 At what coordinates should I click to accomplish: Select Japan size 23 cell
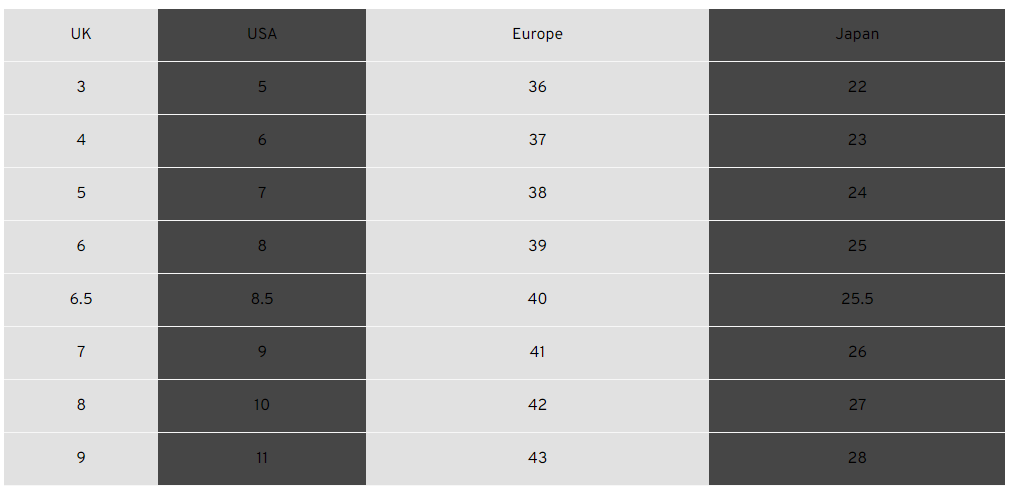(857, 140)
